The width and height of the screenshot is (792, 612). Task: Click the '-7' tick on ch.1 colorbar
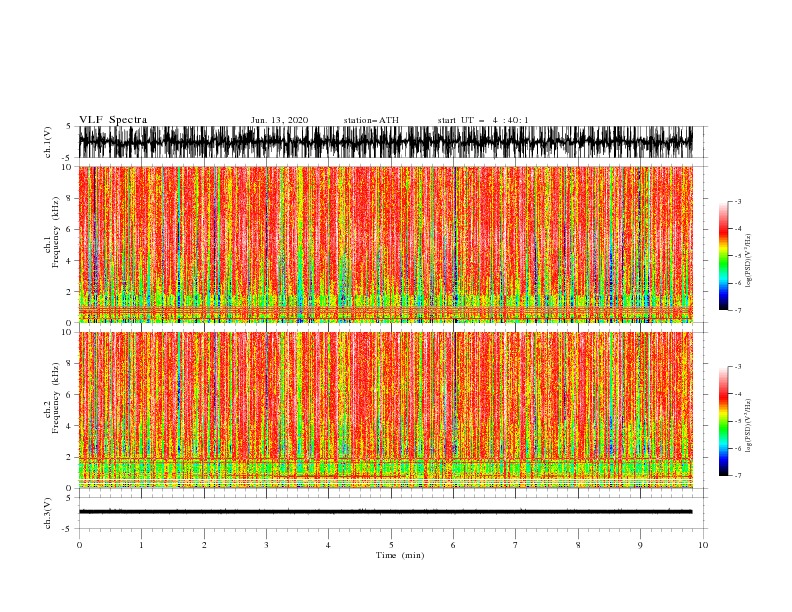tap(738, 310)
